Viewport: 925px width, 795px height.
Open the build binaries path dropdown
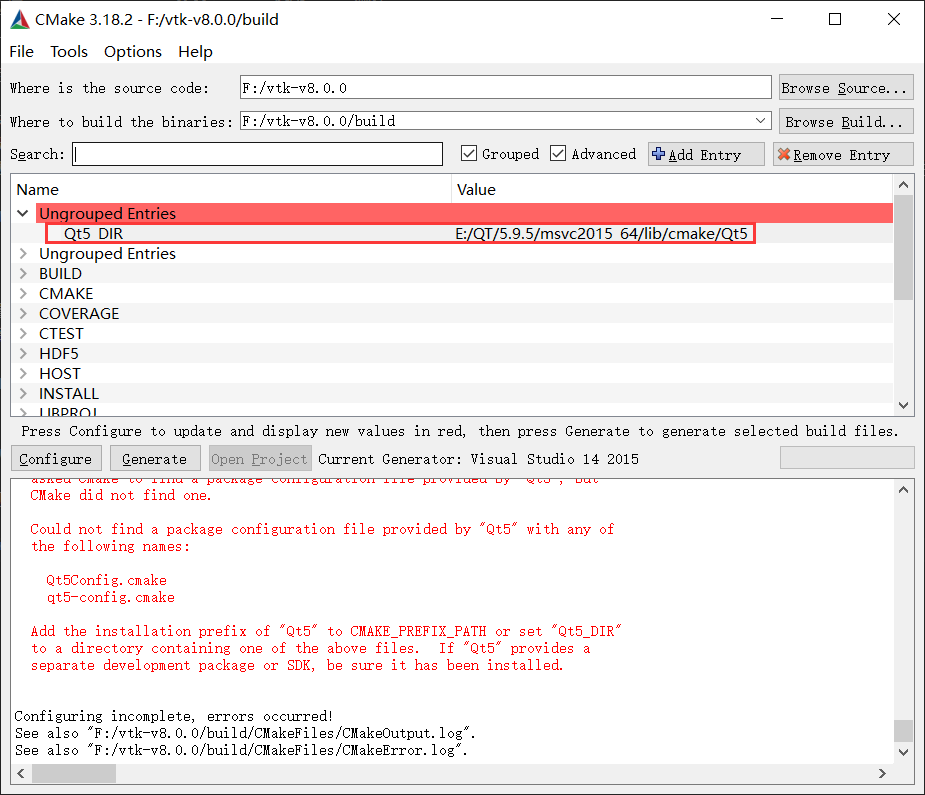pyautogui.click(x=760, y=121)
